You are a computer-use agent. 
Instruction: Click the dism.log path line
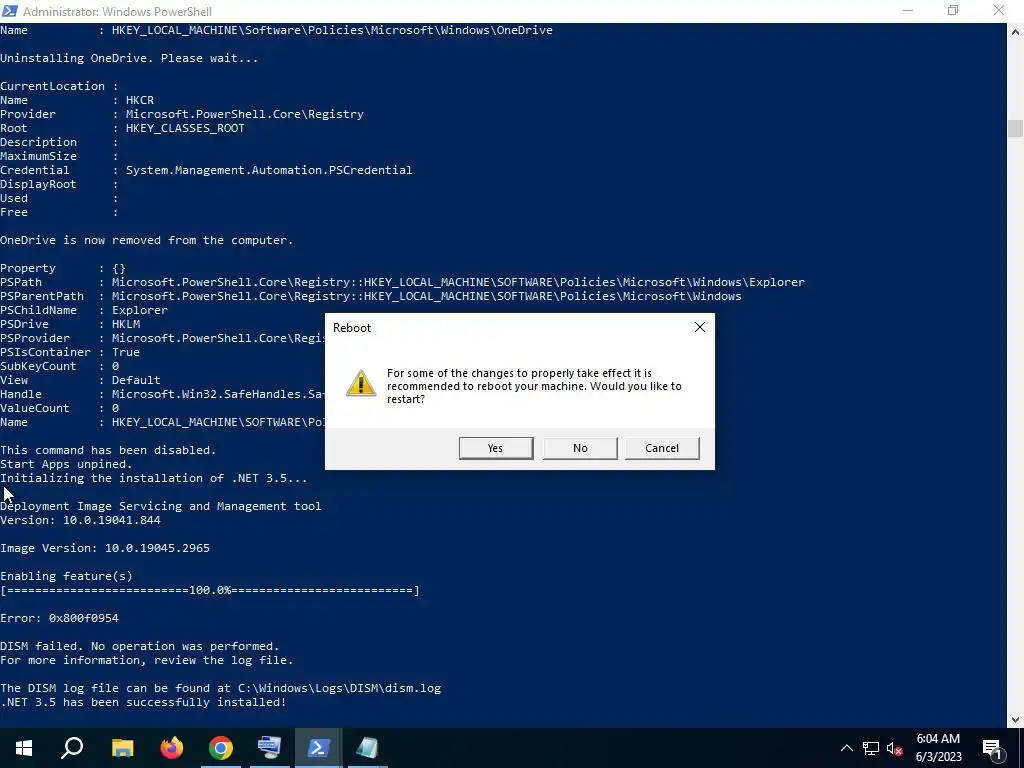point(221,688)
